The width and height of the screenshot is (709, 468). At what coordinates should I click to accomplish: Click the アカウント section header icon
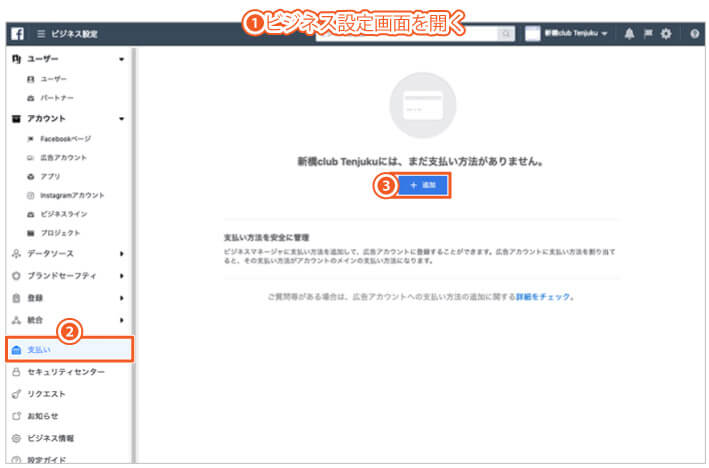pos(16,119)
